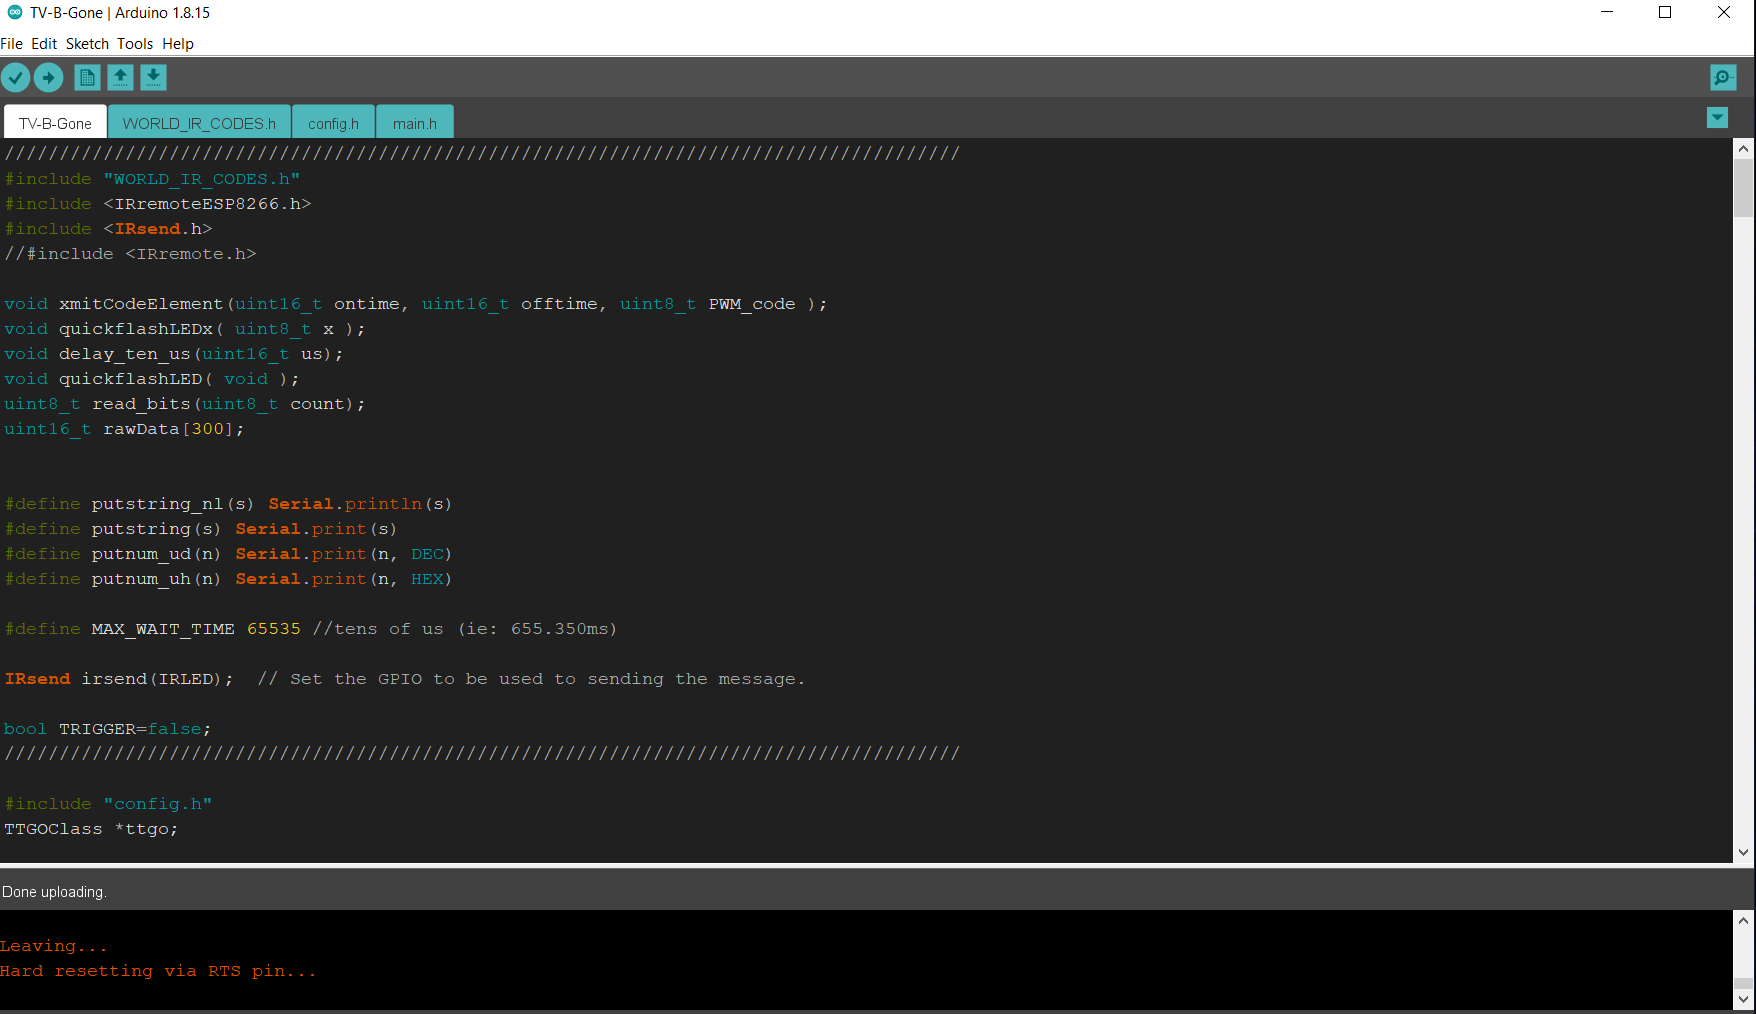Return to the TV-B-Gone tab
This screenshot has width=1756, height=1014.
coord(53,122)
